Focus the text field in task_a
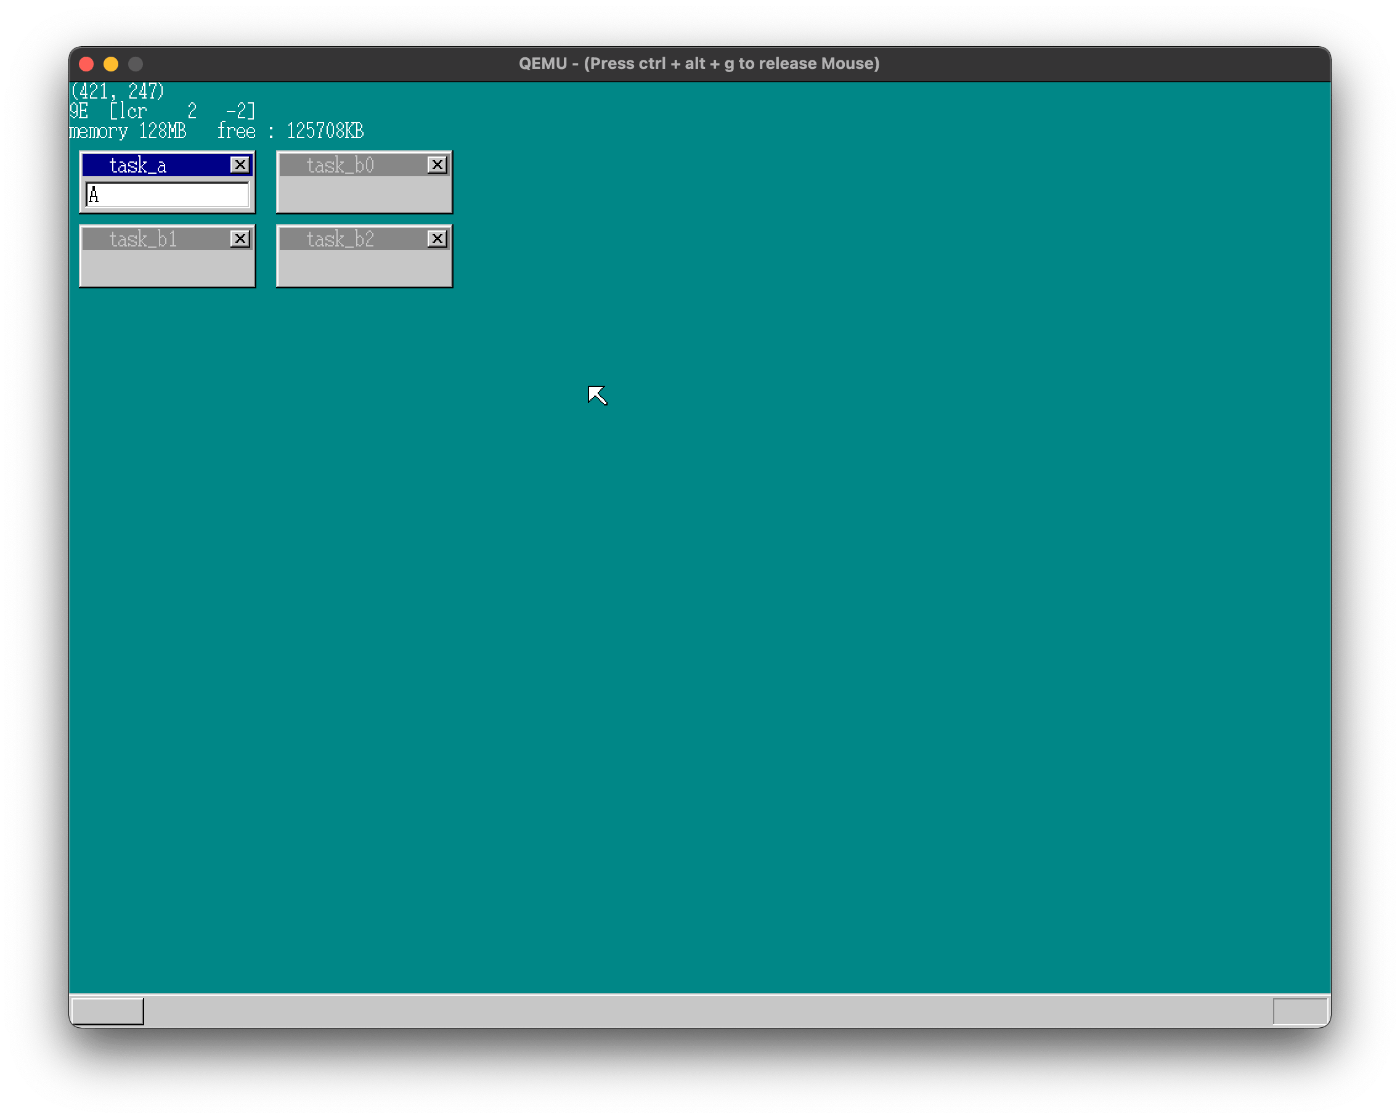 coord(167,195)
